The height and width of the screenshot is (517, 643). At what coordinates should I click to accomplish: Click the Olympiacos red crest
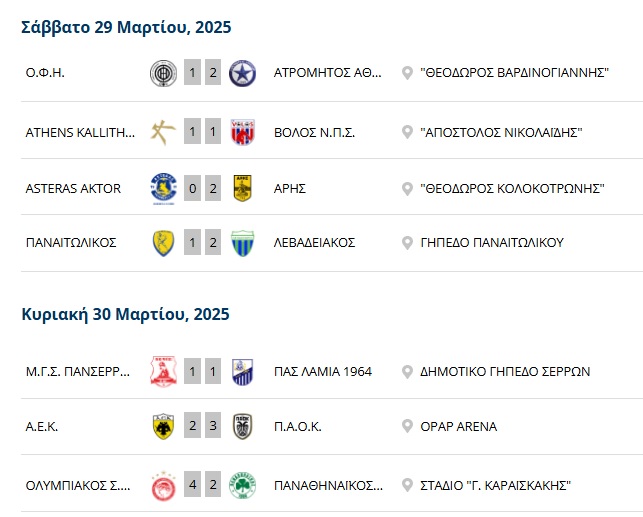tap(163, 486)
